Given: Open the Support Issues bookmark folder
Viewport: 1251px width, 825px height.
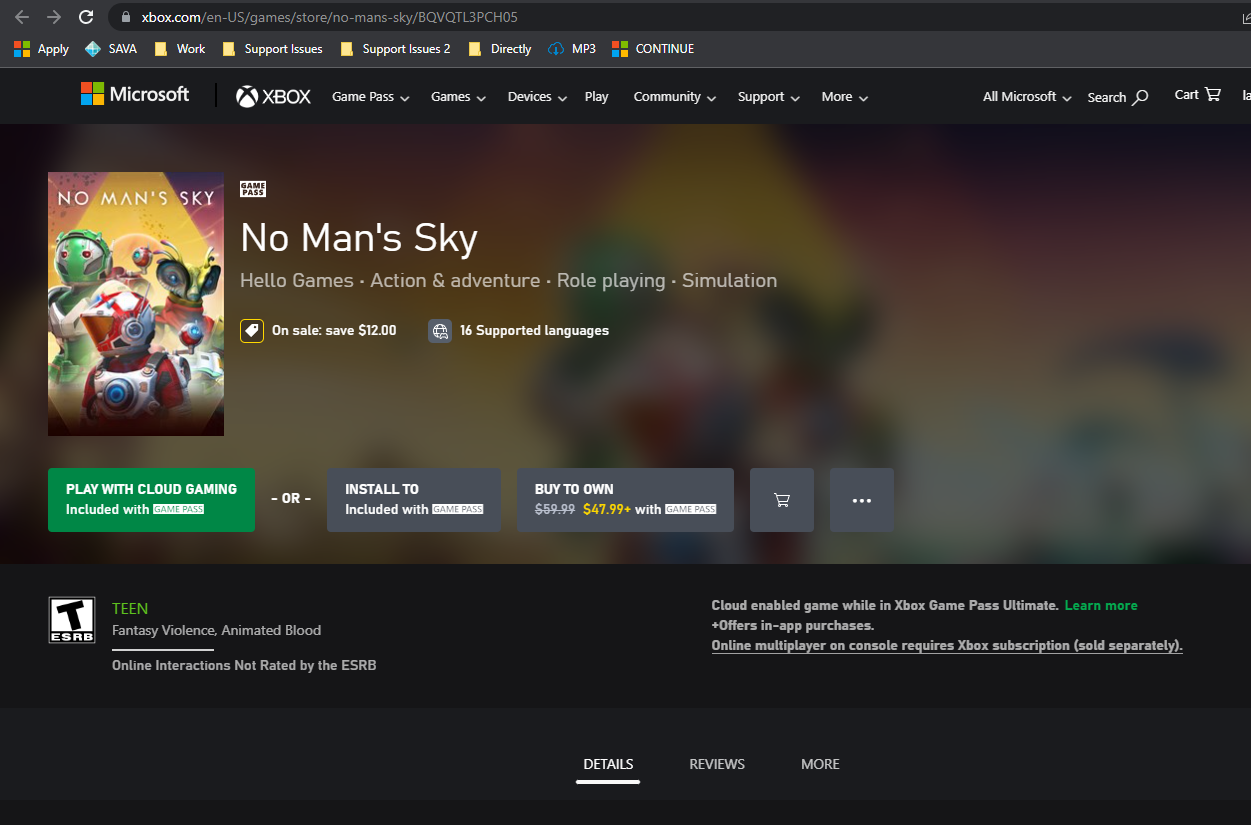Looking at the screenshot, I should 272,49.
